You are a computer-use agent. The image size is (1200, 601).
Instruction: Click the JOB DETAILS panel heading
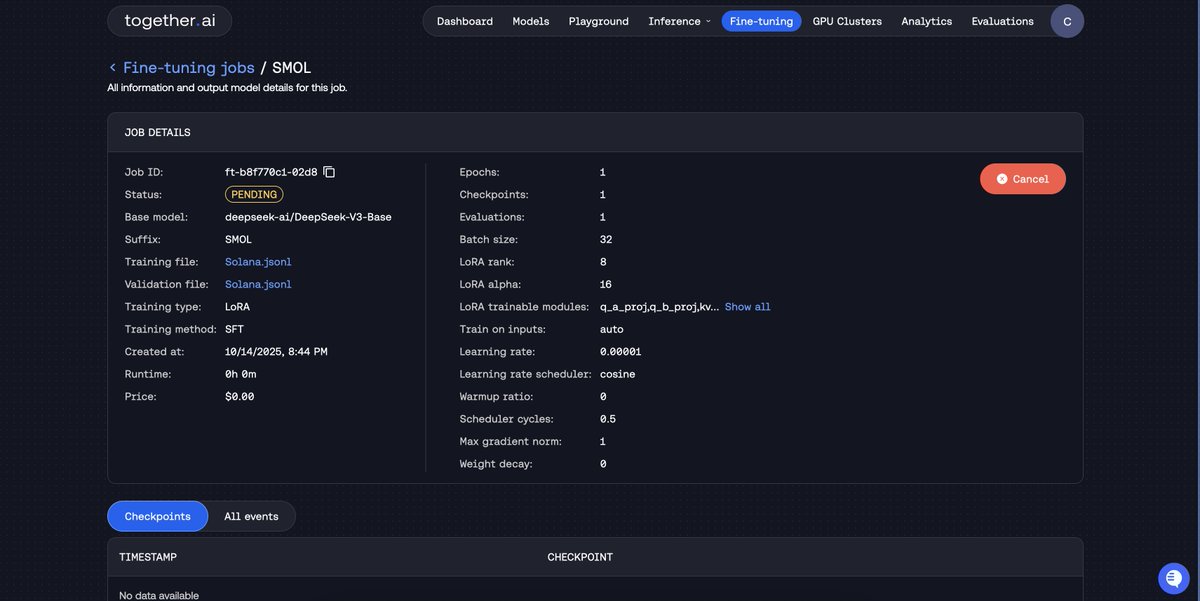(x=158, y=132)
